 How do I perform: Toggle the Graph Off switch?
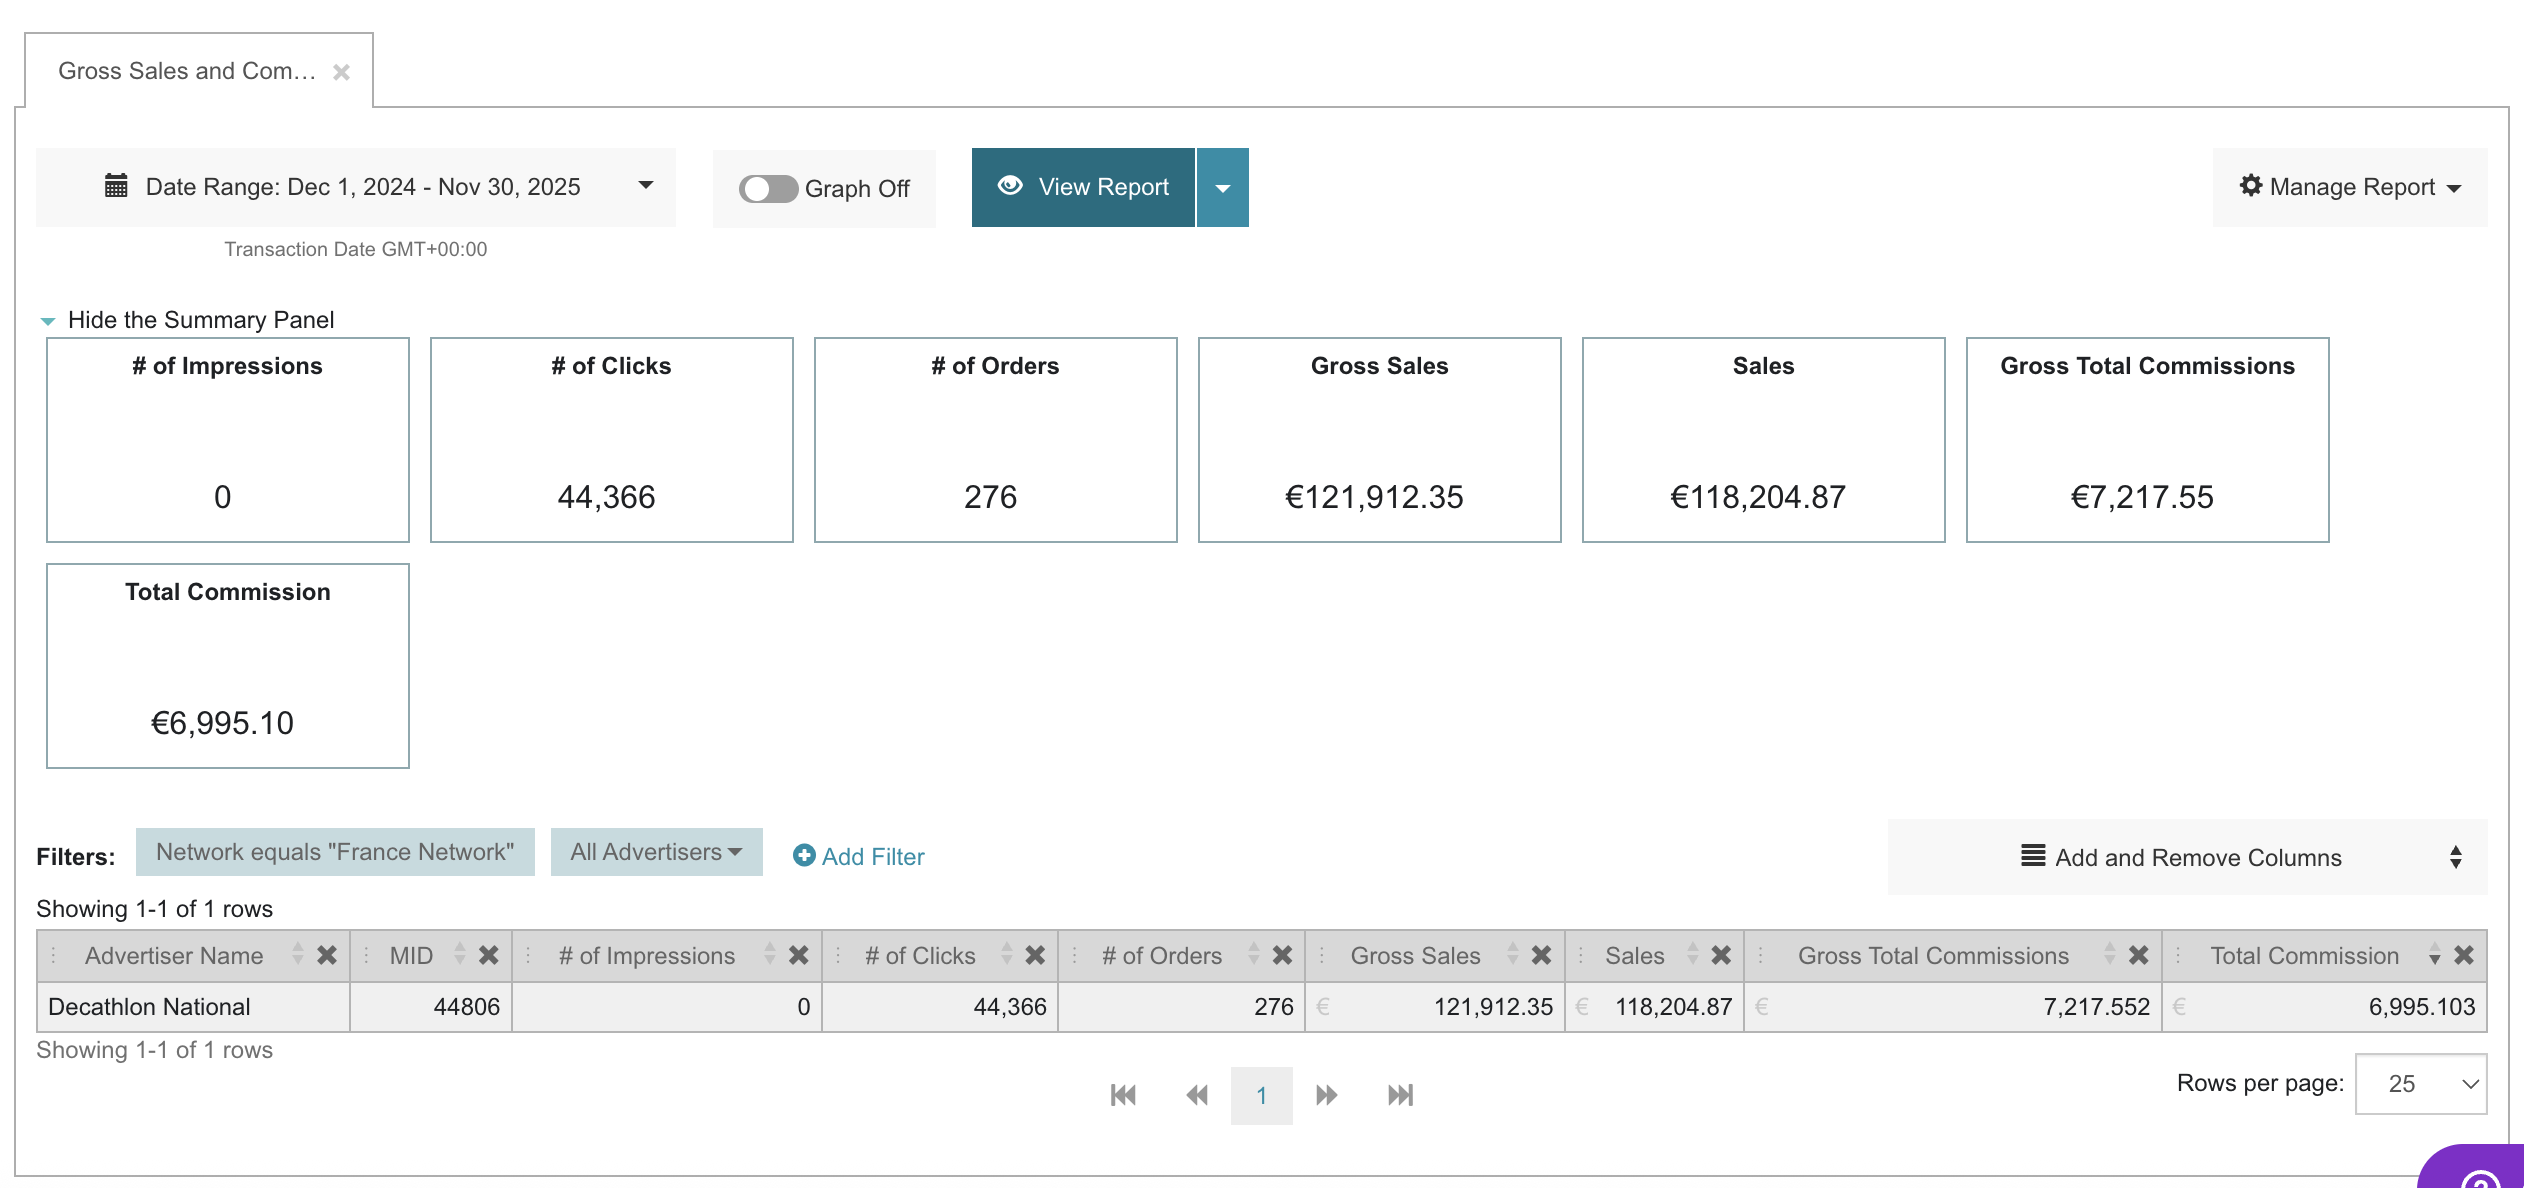coord(768,189)
